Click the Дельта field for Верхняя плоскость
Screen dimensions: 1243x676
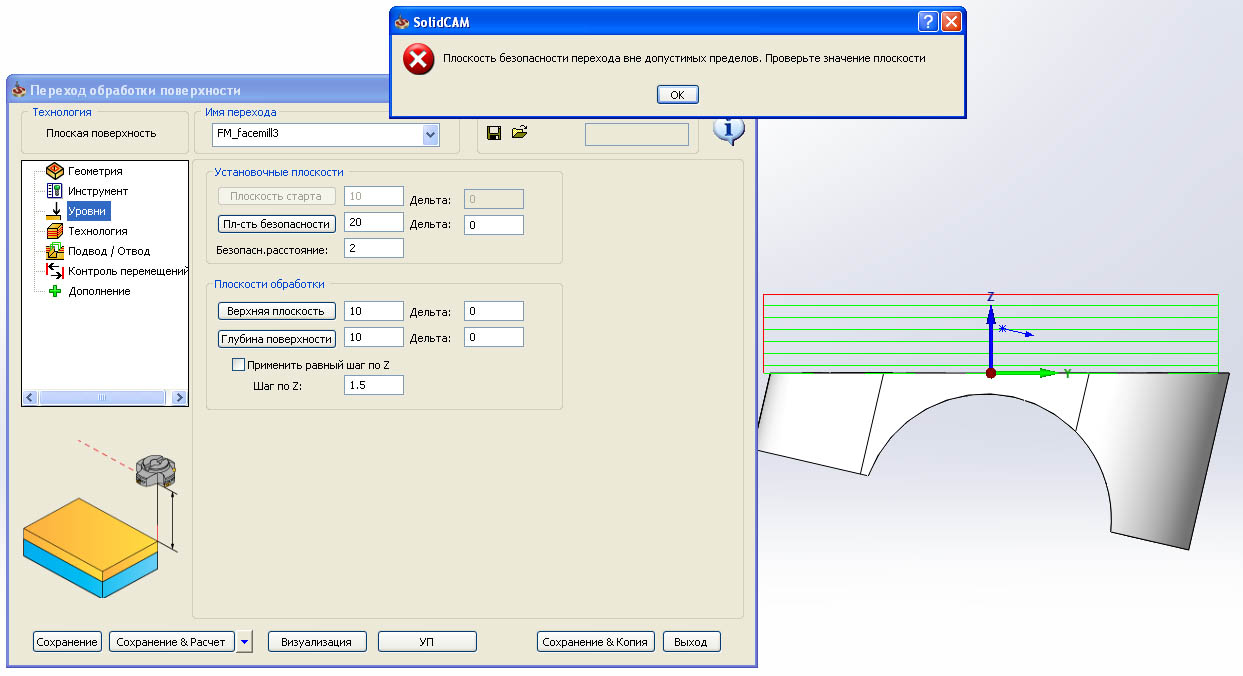click(x=494, y=311)
